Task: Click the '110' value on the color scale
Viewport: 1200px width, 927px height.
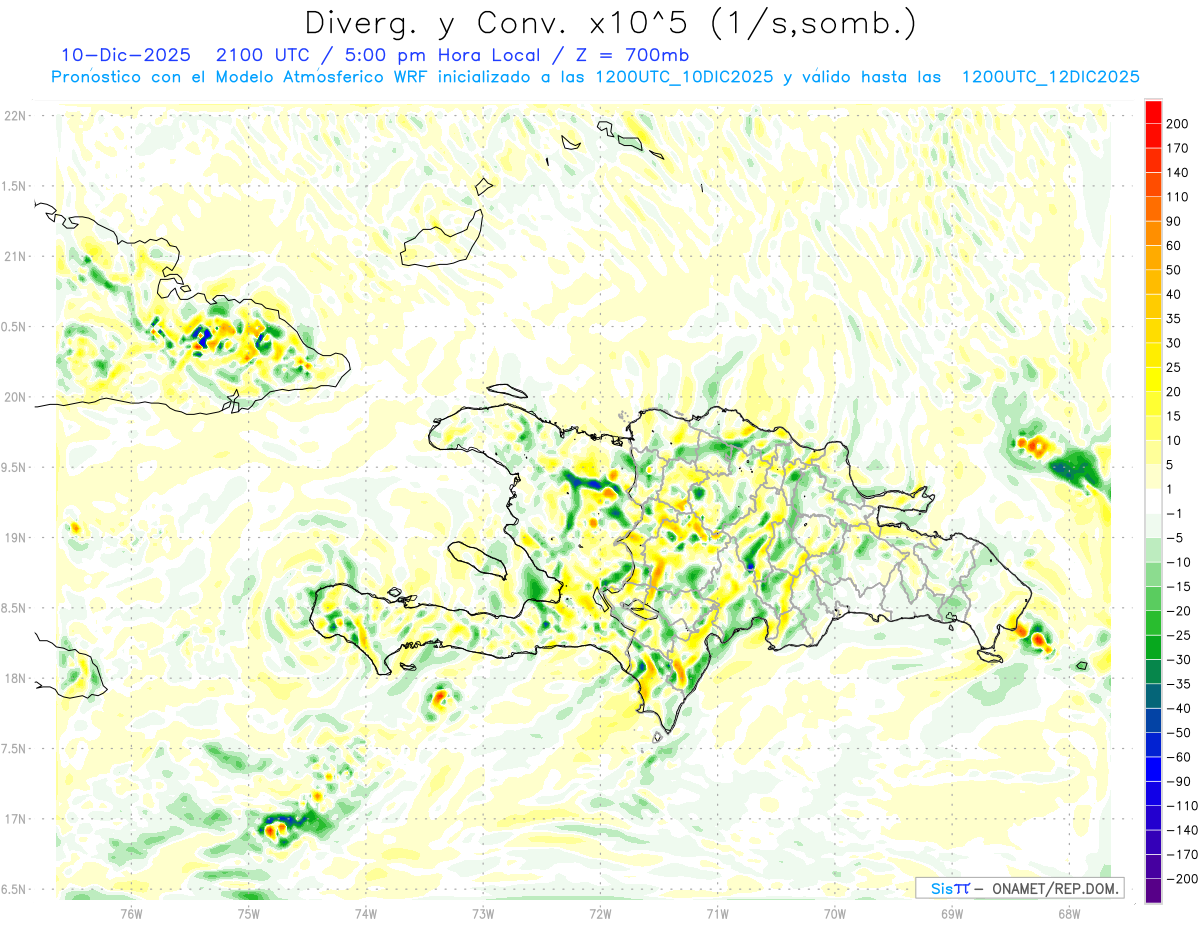Action: click(x=1177, y=197)
